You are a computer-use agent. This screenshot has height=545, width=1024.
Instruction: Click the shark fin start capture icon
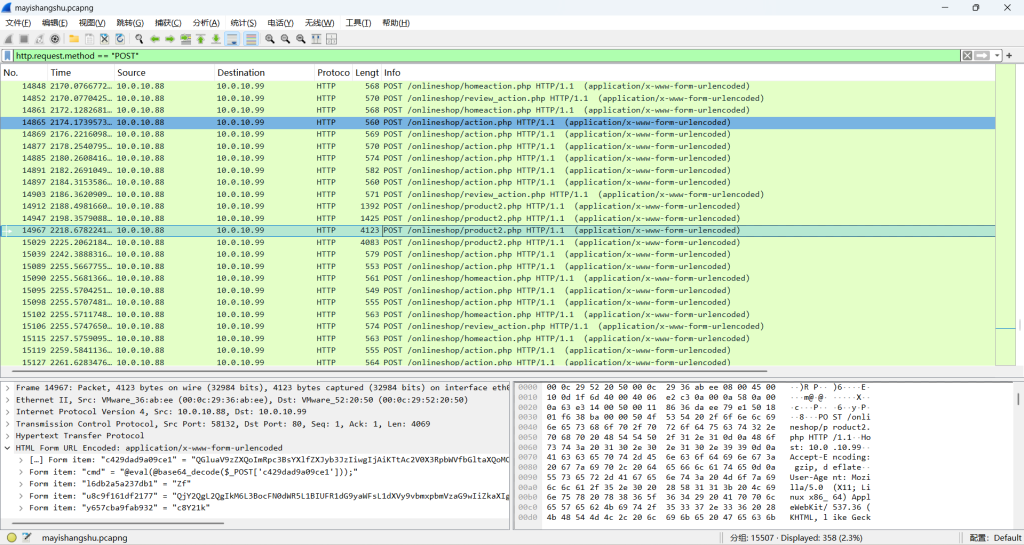click(9, 39)
